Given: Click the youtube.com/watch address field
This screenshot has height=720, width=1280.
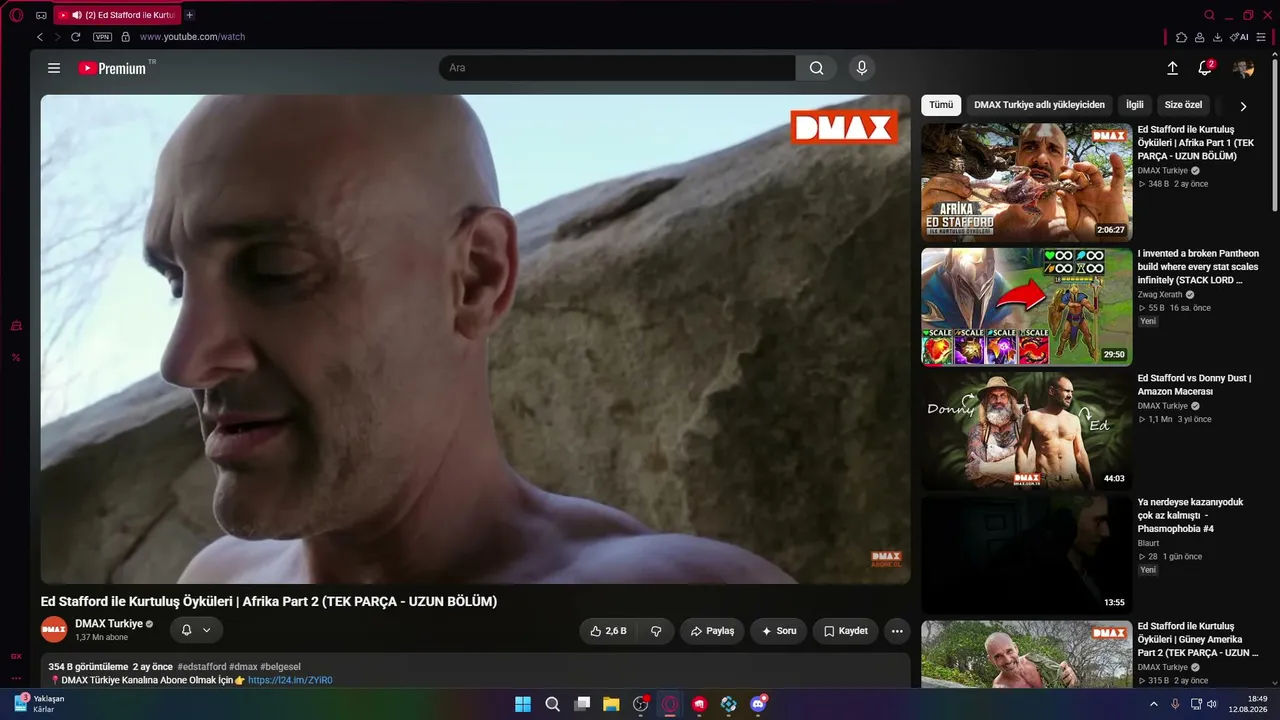Looking at the screenshot, I should pyautogui.click(x=192, y=37).
